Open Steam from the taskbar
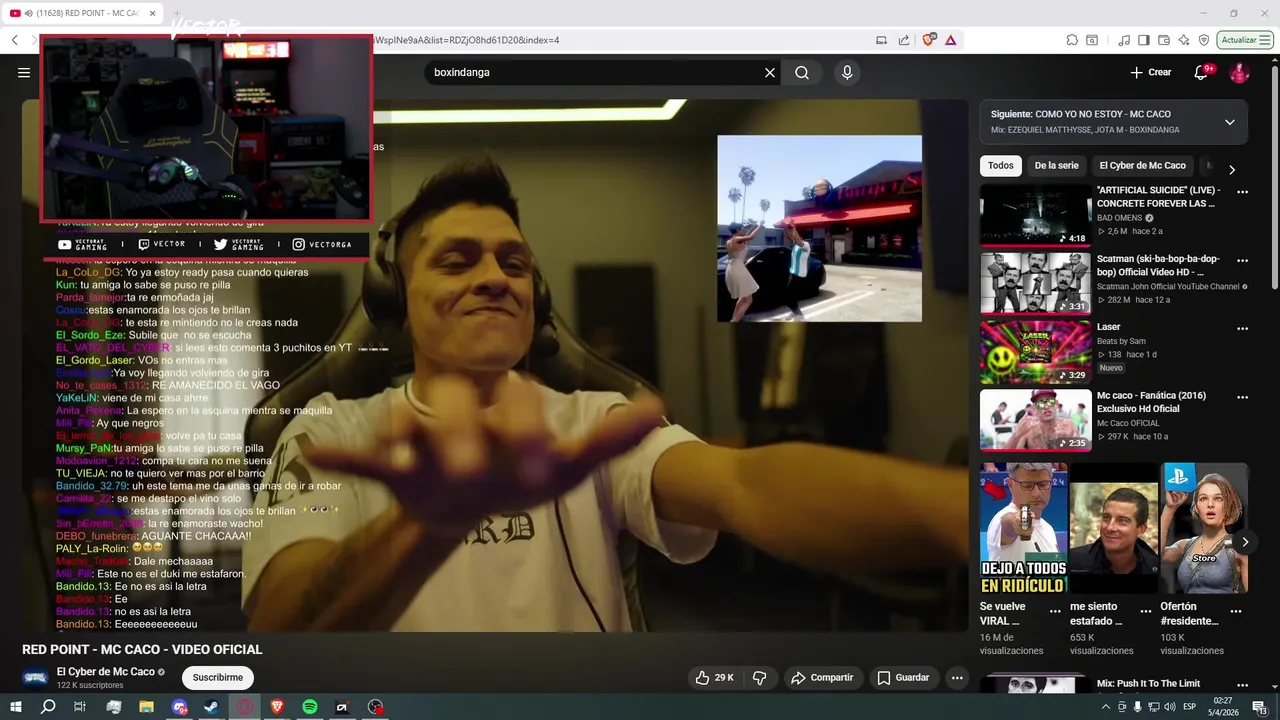1280x720 pixels. pyautogui.click(x=211, y=706)
